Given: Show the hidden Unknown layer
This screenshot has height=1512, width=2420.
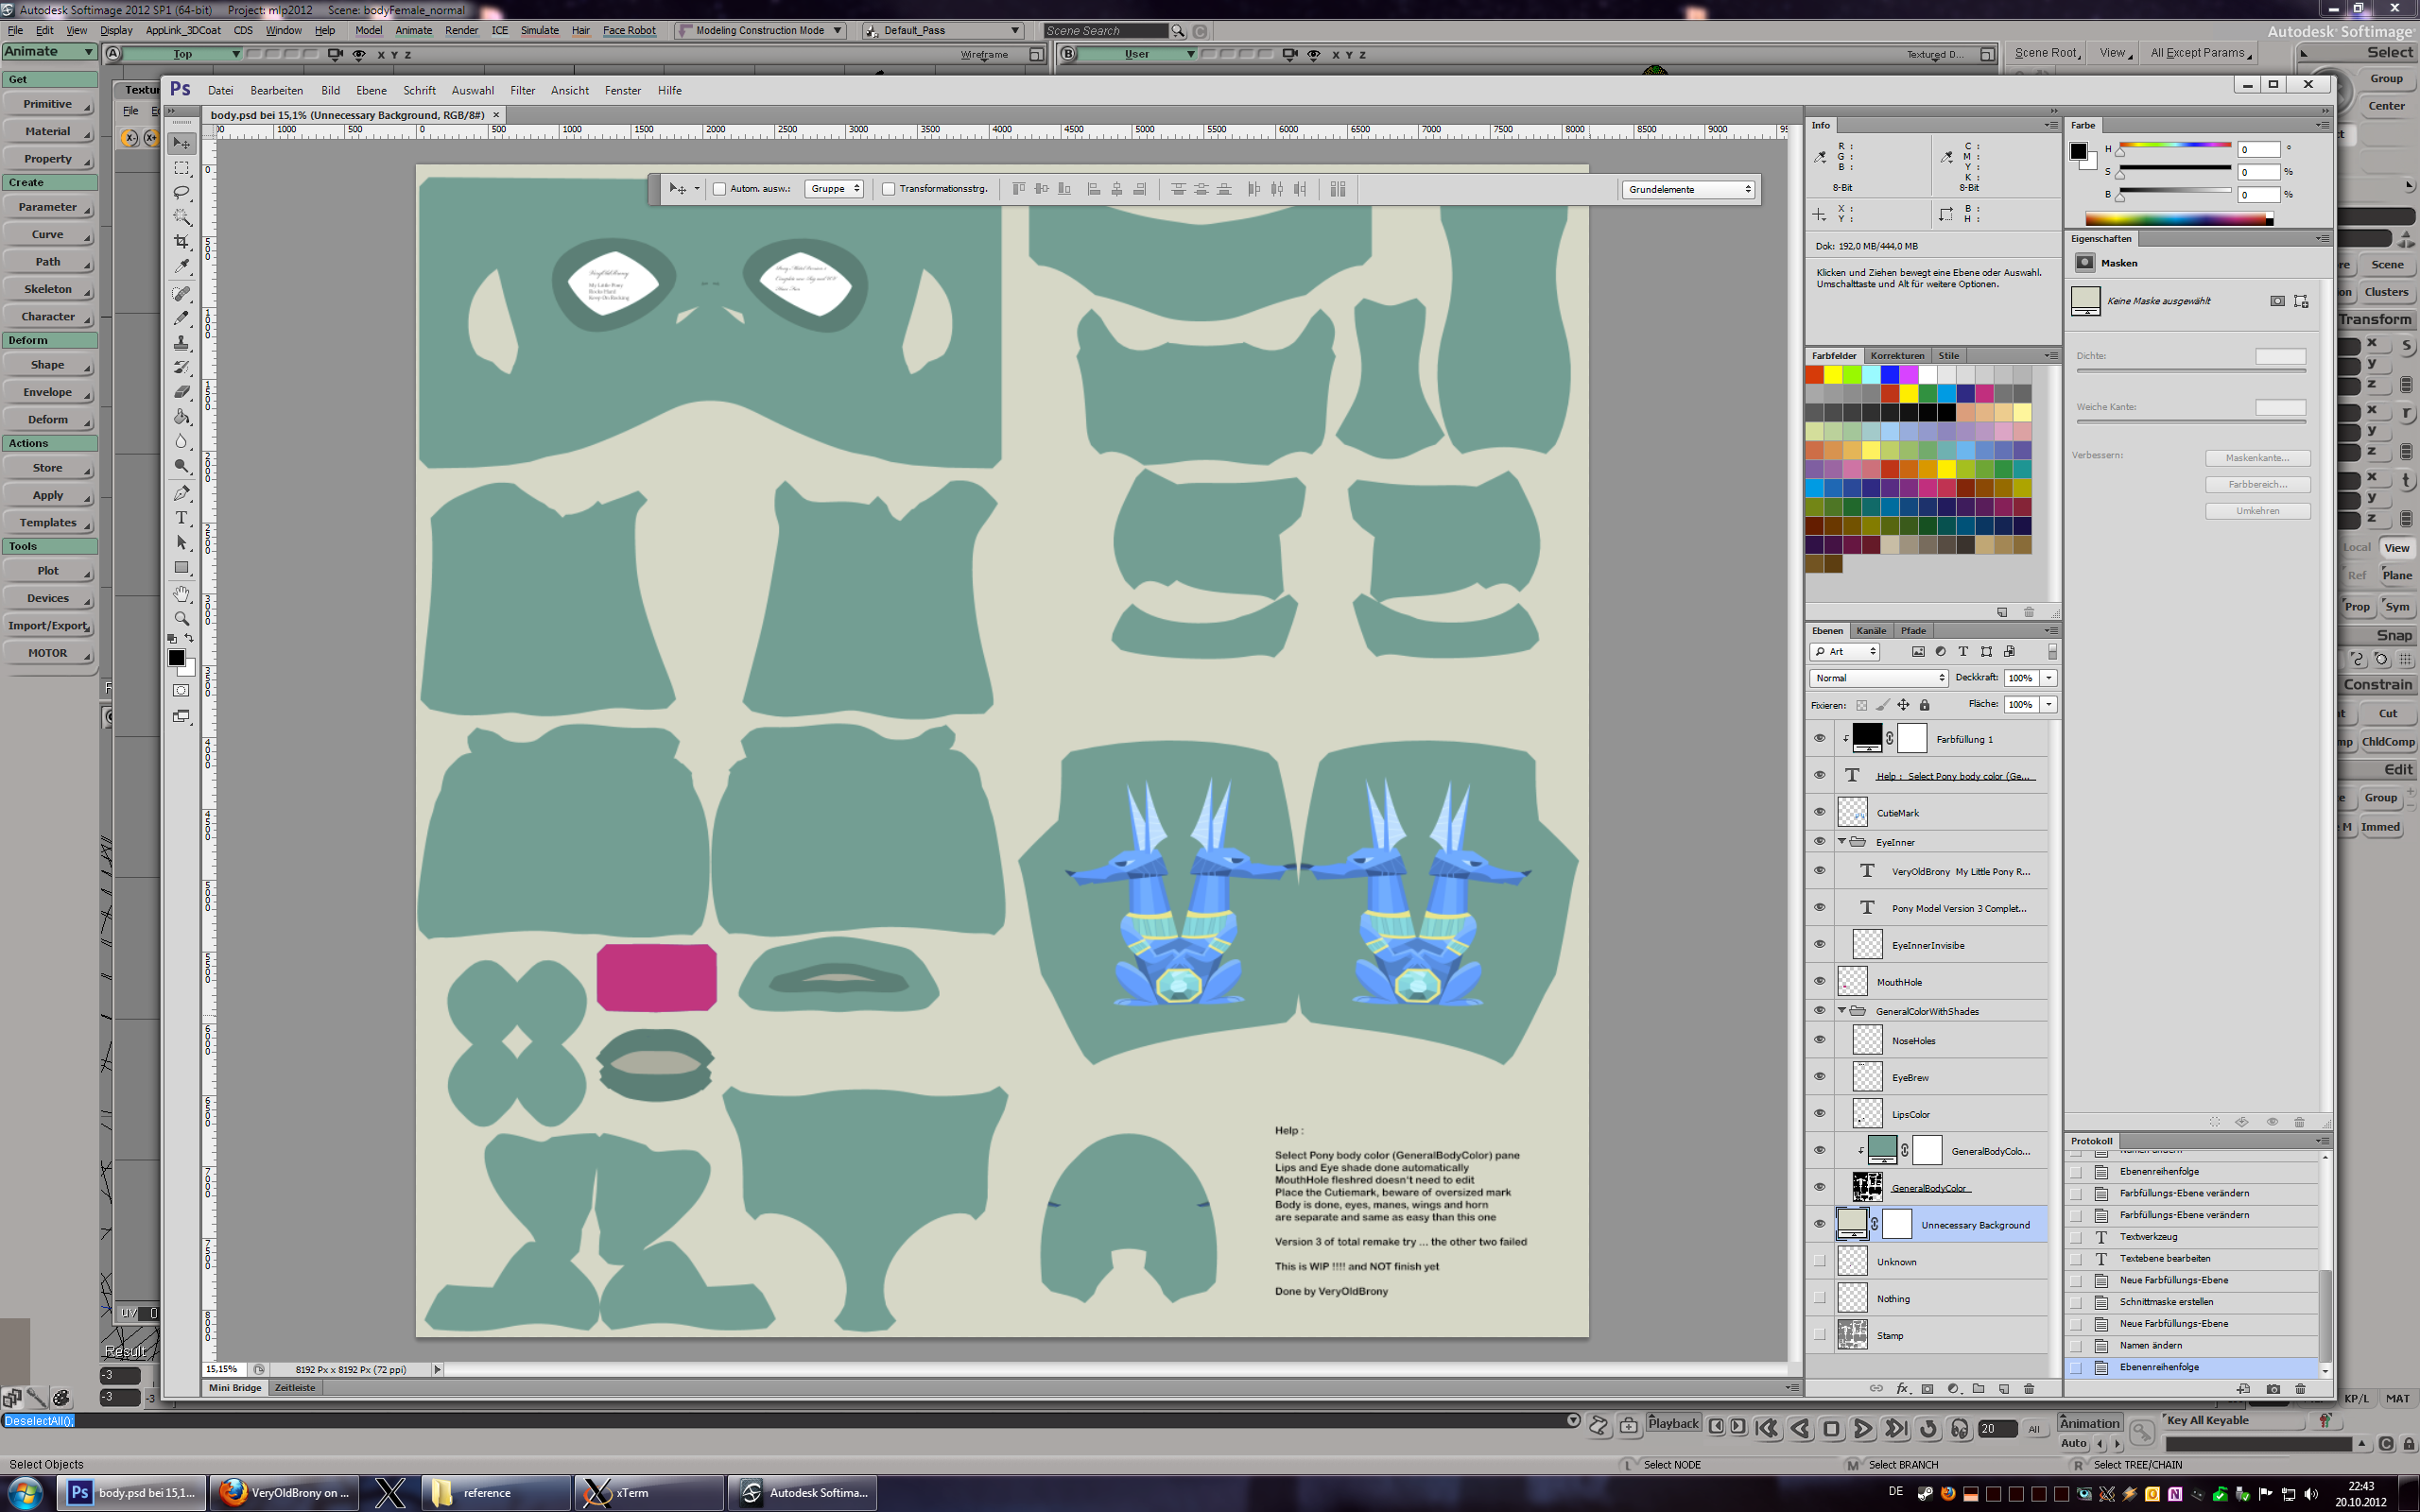Looking at the screenshot, I should [x=1819, y=1261].
